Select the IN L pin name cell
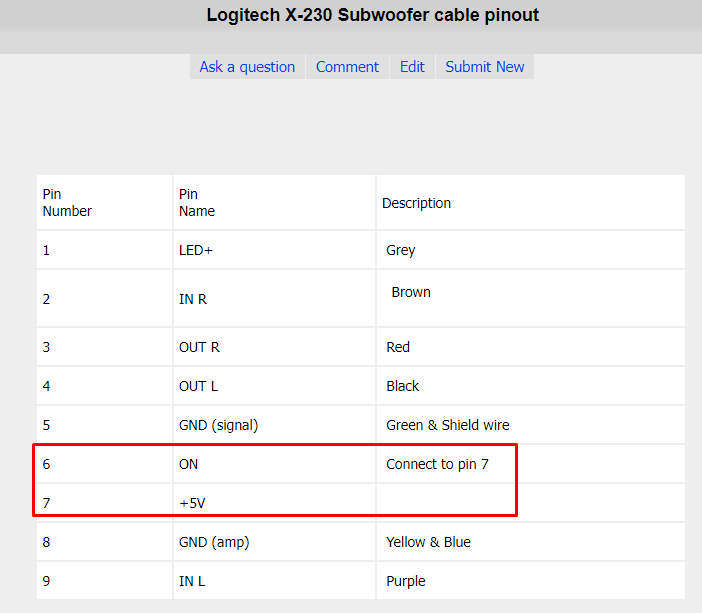702x613 pixels. [274, 581]
